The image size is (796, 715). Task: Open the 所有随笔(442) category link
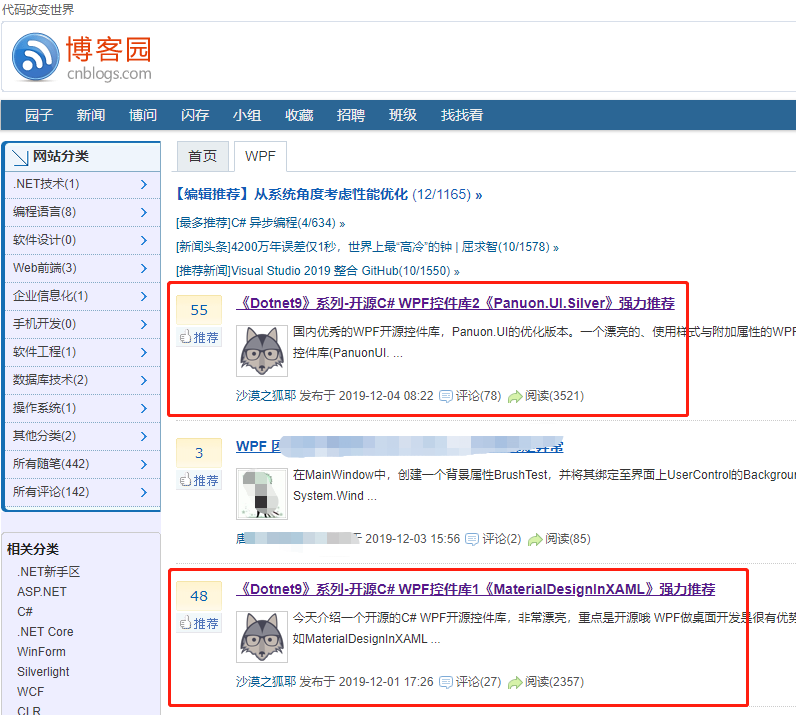(x=51, y=464)
